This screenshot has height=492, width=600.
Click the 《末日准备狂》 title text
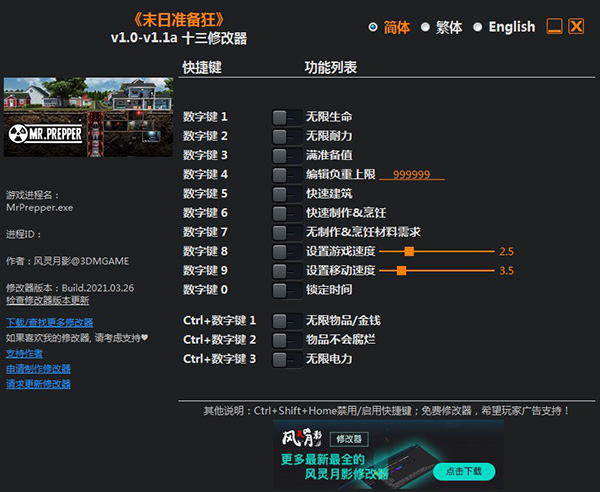(179, 20)
